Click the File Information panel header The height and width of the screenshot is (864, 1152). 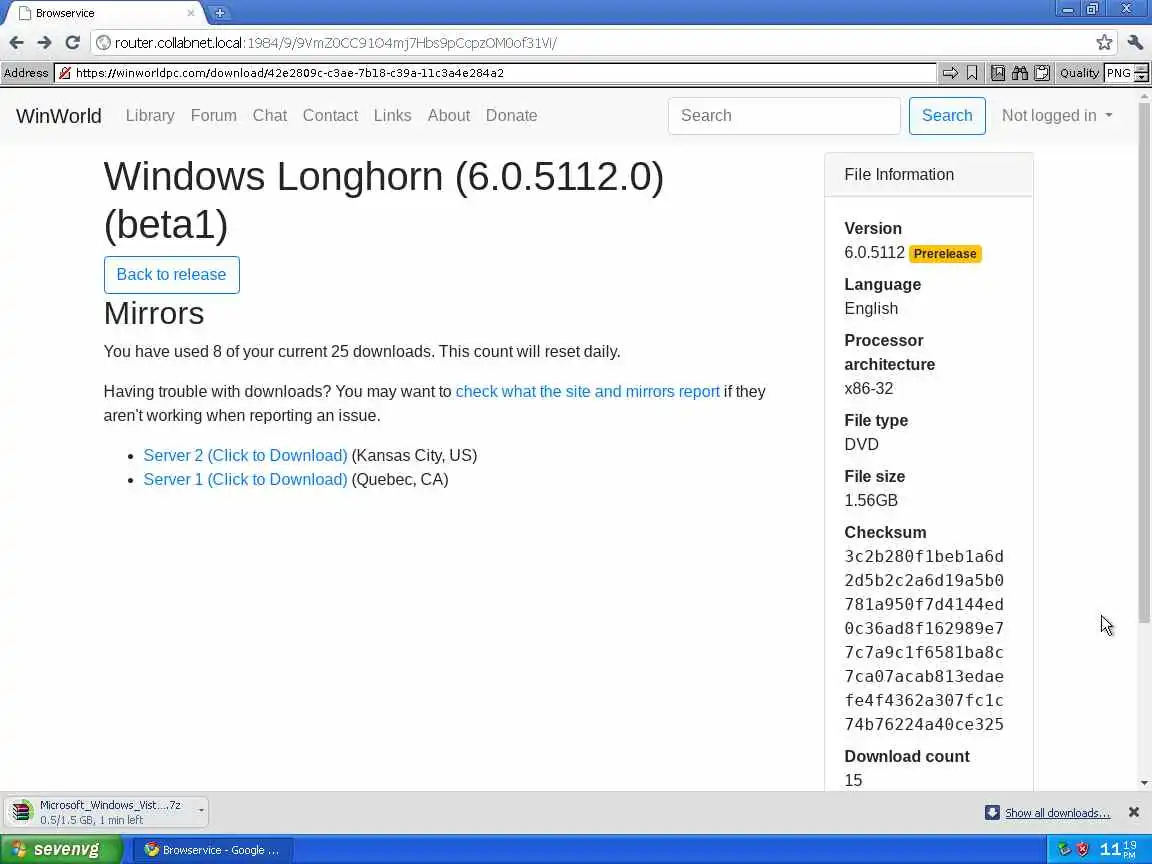(929, 174)
